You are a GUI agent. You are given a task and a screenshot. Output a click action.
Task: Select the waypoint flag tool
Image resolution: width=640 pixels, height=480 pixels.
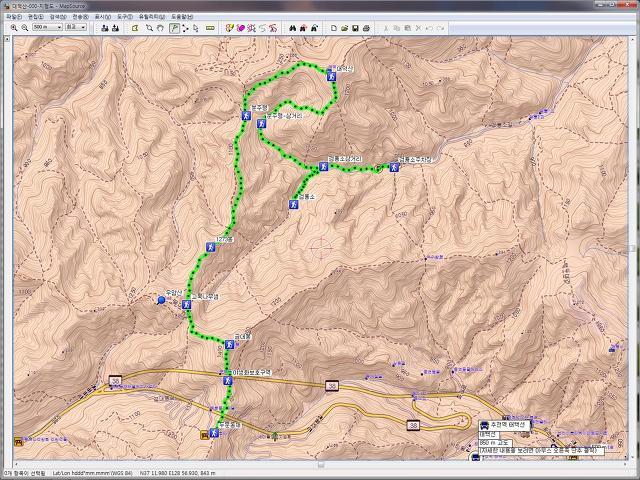click(174, 28)
